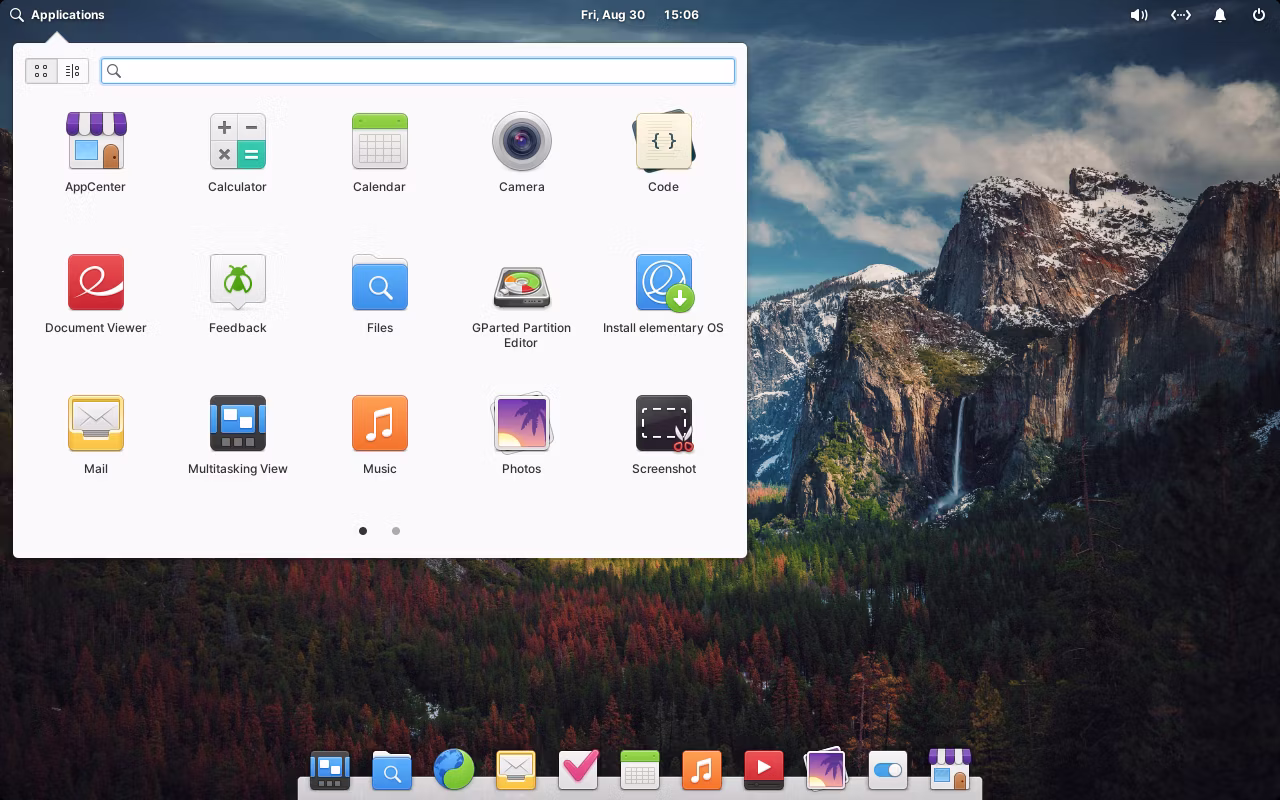Close the Applications menu in top panel
Viewport: 1280px width, 800px height.
pos(57,15)
